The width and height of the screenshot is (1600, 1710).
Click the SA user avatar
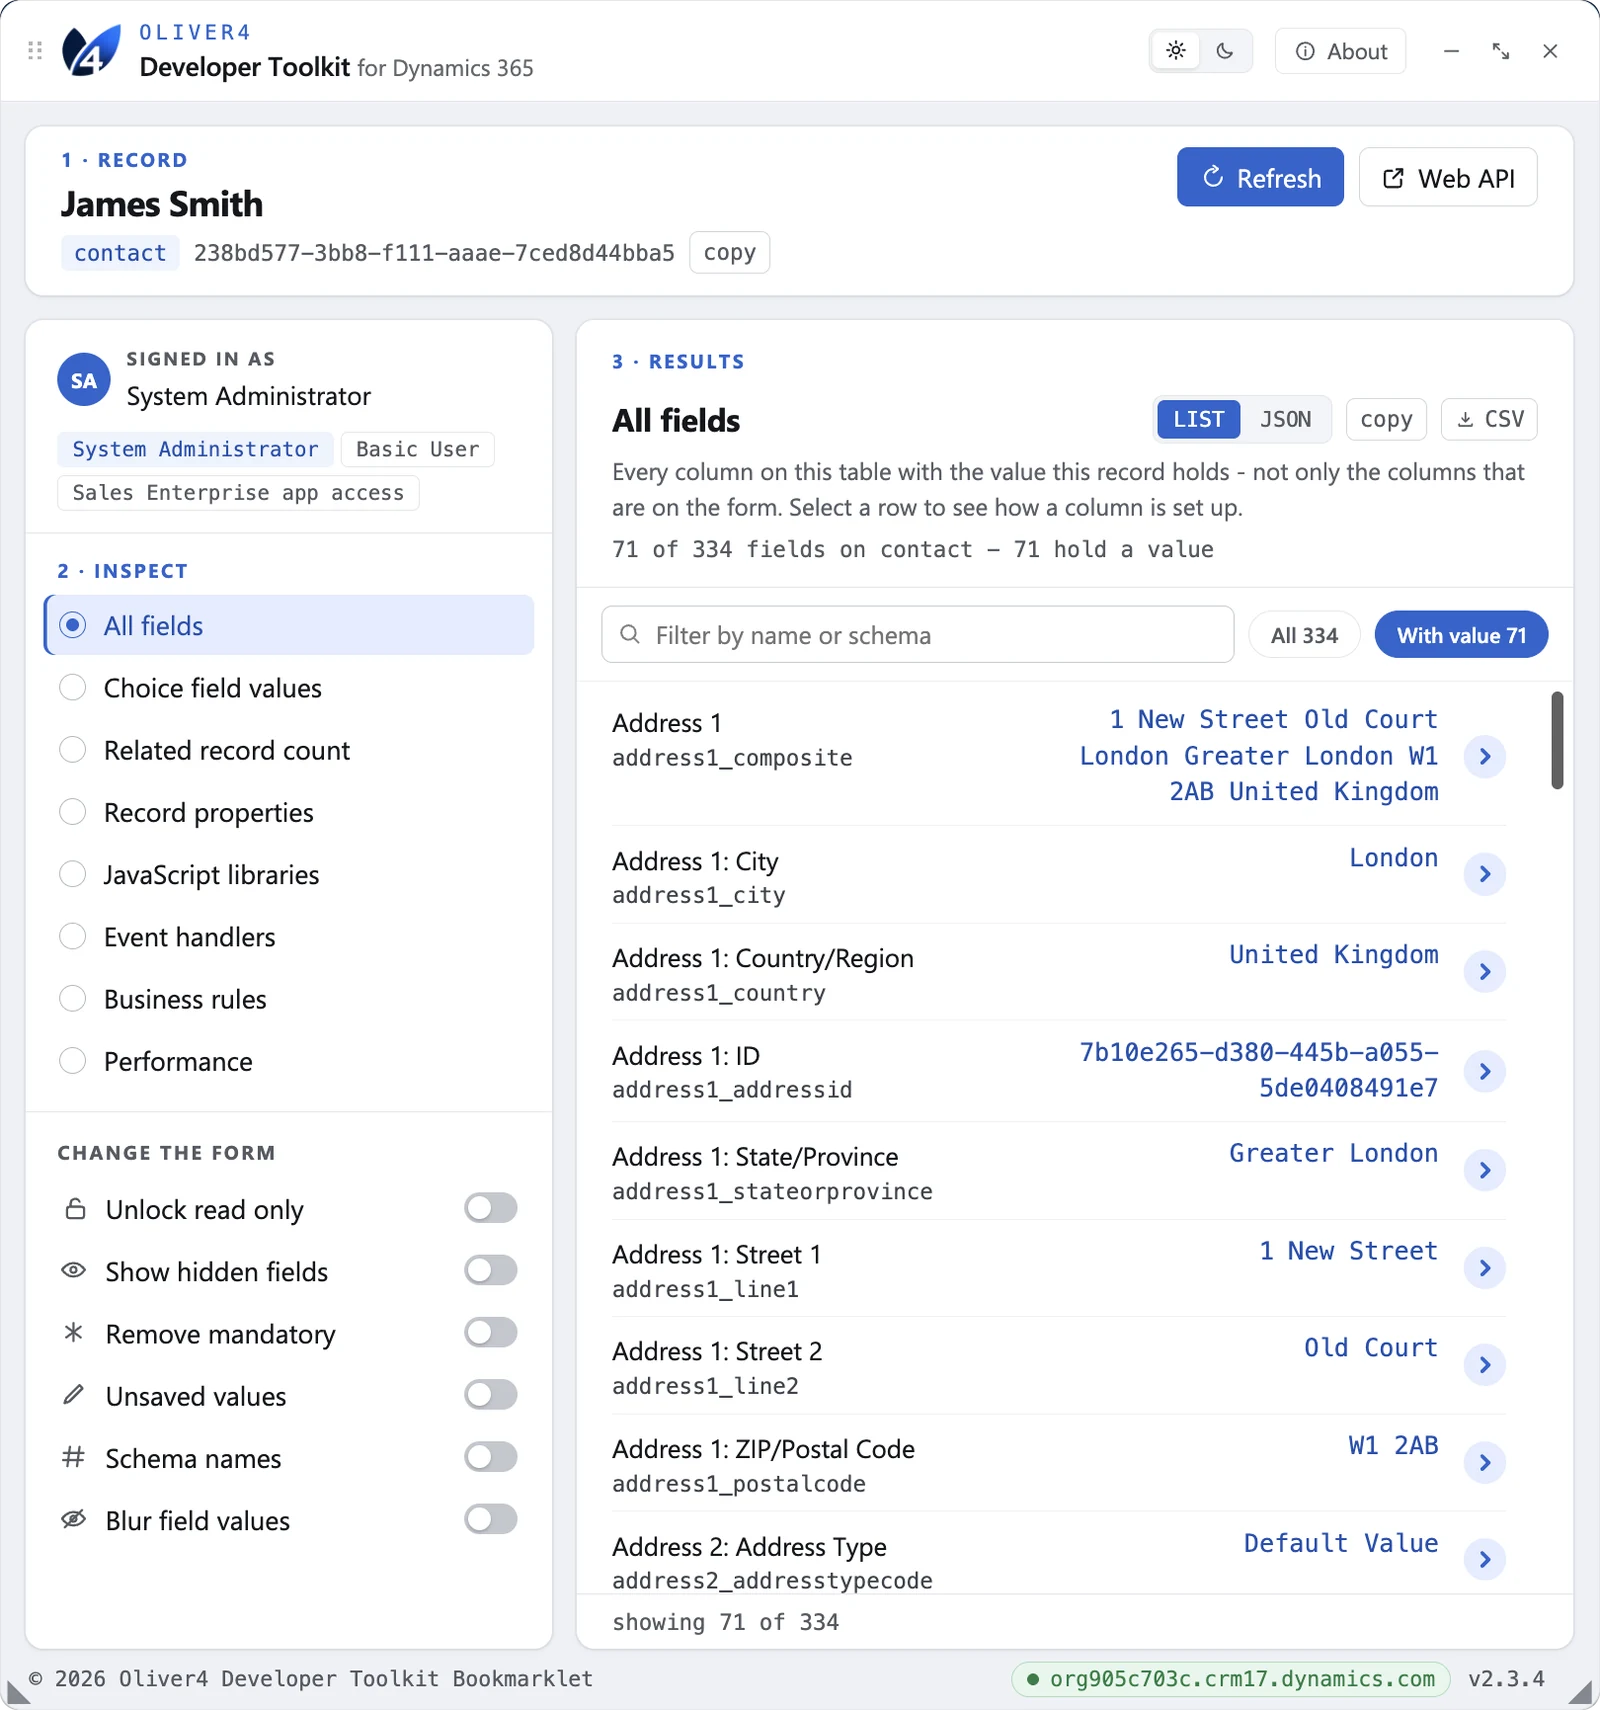point(84,380)
